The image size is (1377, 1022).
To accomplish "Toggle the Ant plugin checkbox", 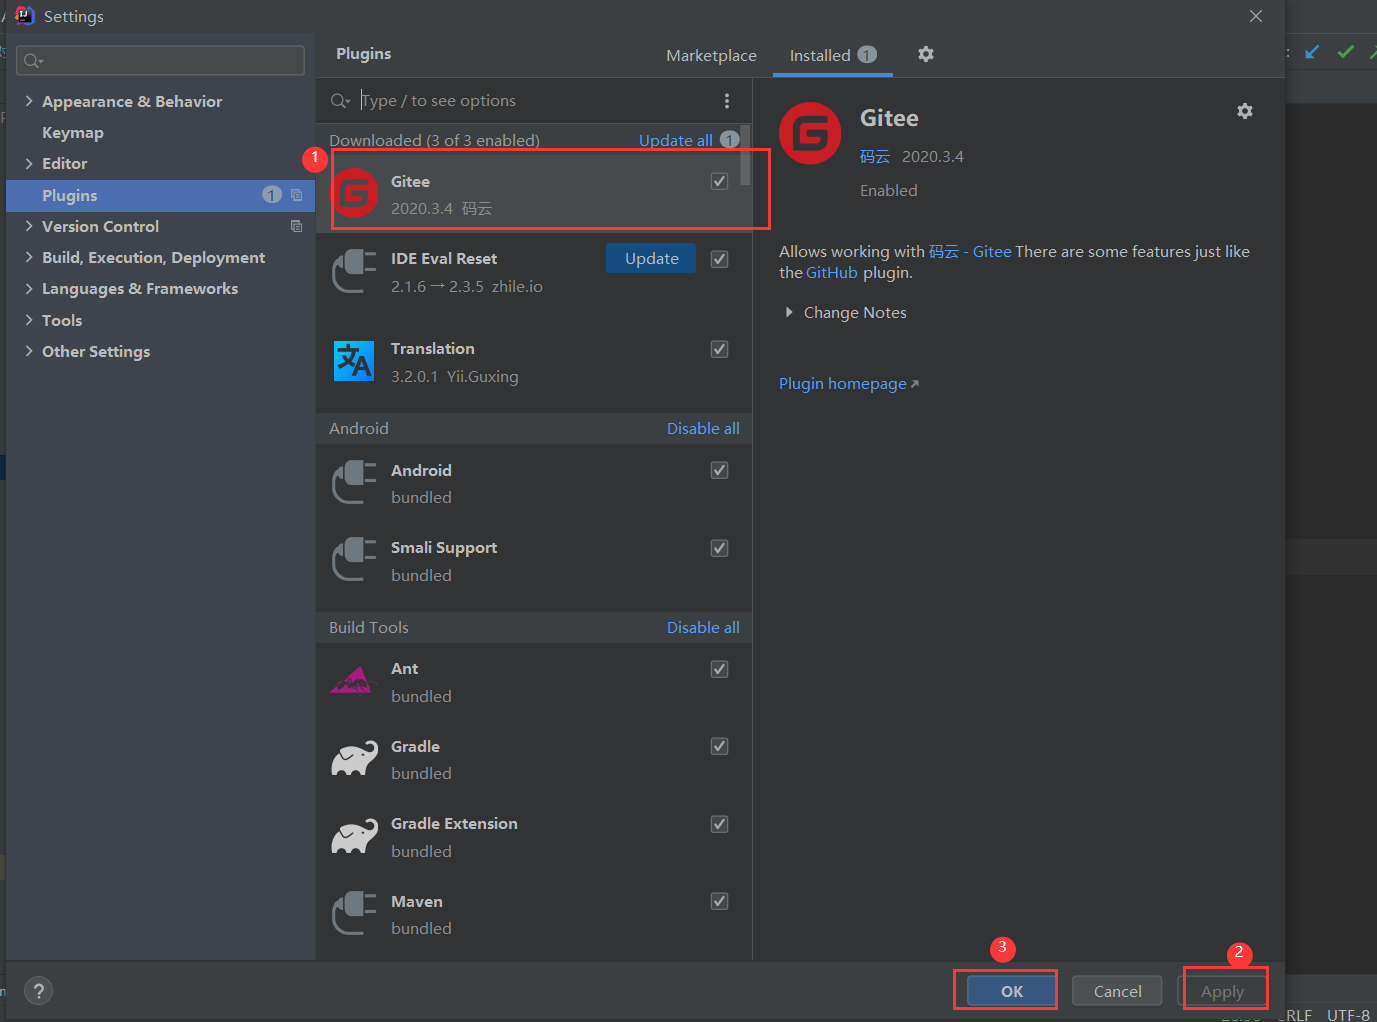I will point(719,669).
